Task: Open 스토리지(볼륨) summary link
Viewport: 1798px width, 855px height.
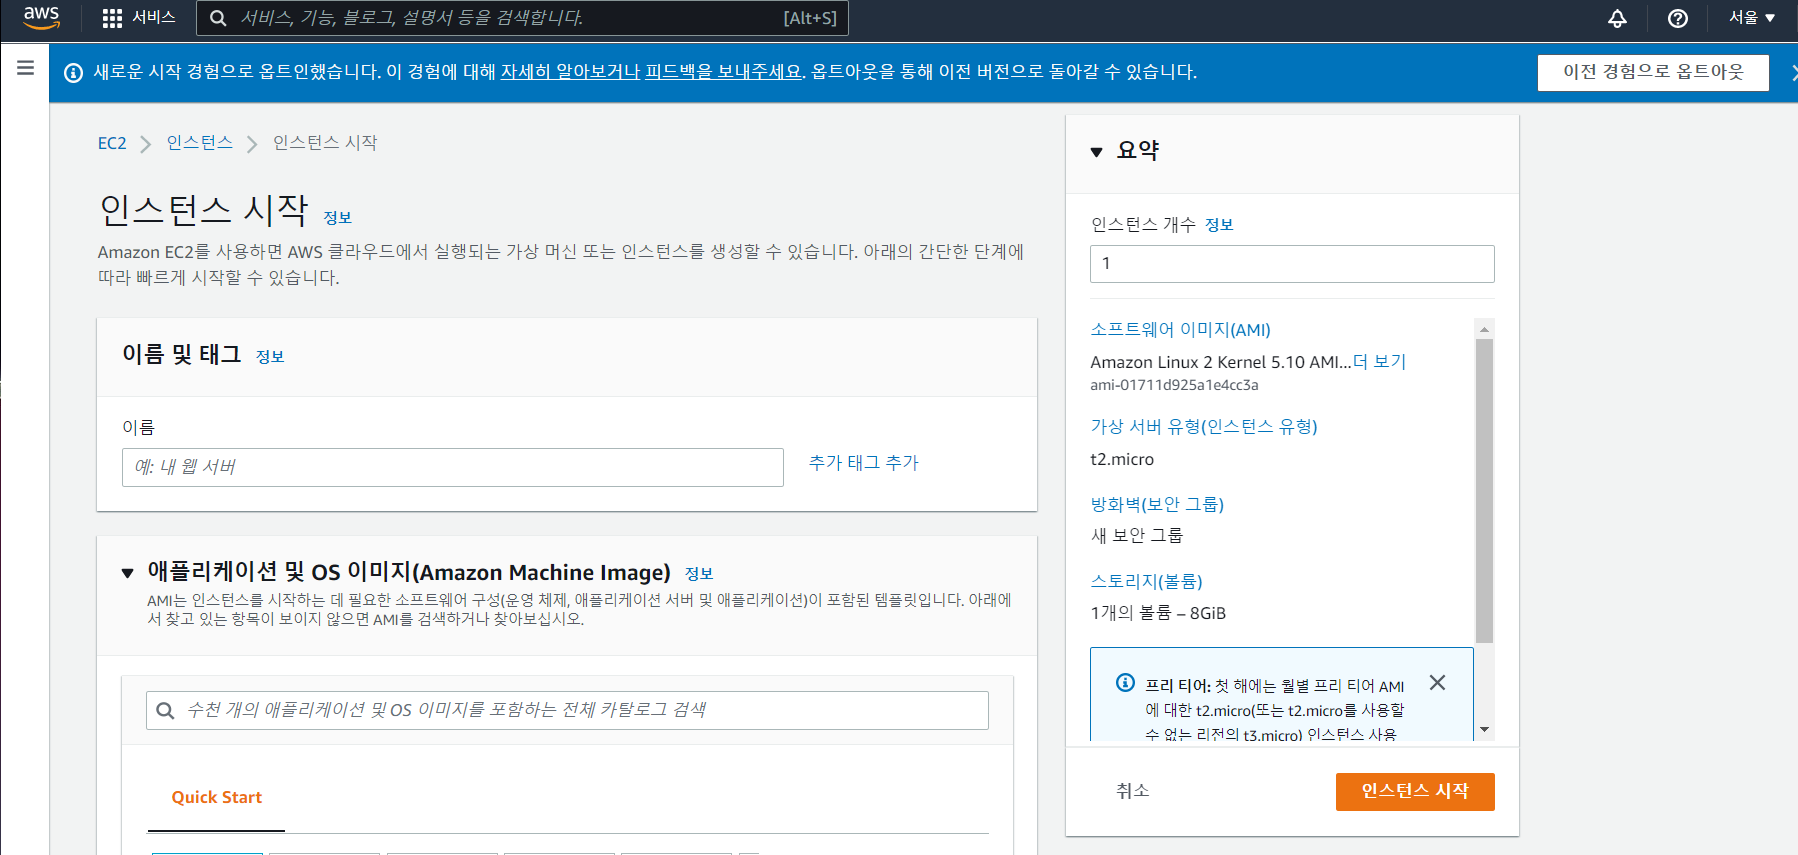Action: pyautogui.click(x=1146, y=581)
